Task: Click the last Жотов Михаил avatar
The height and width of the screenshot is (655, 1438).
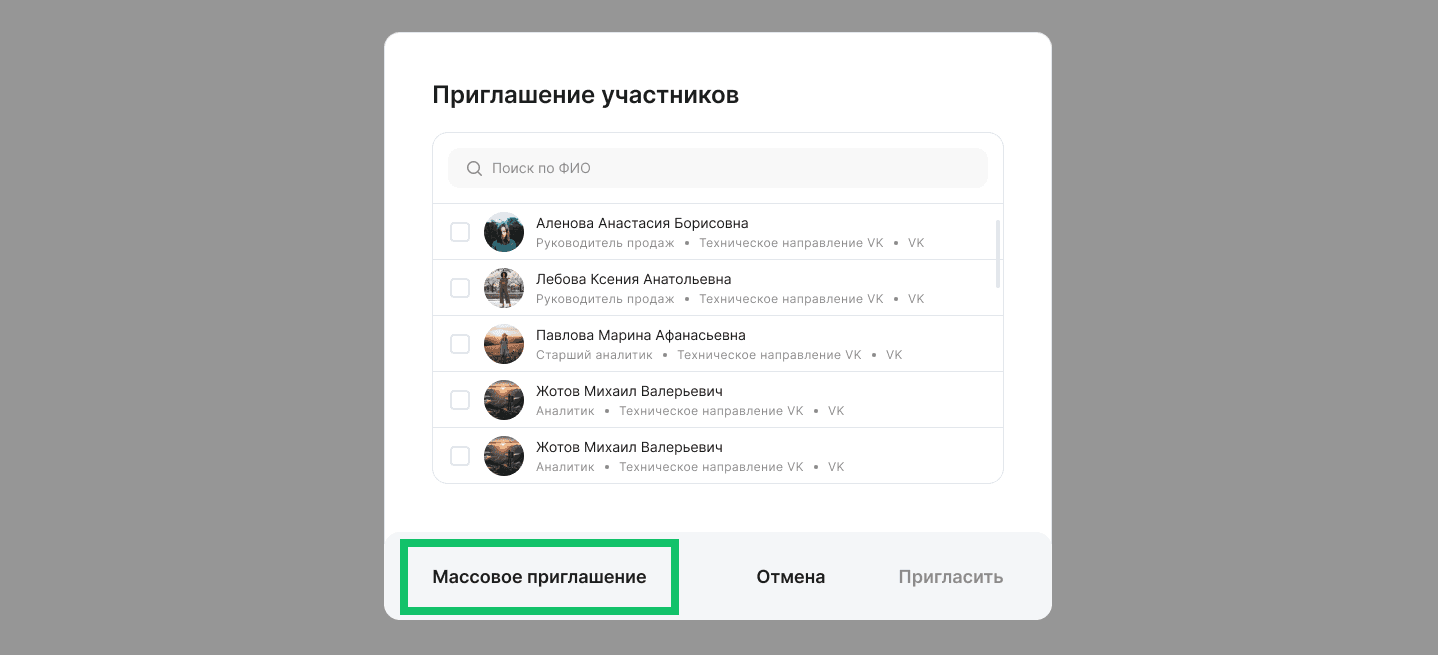Action: click(x=504, y=455)
